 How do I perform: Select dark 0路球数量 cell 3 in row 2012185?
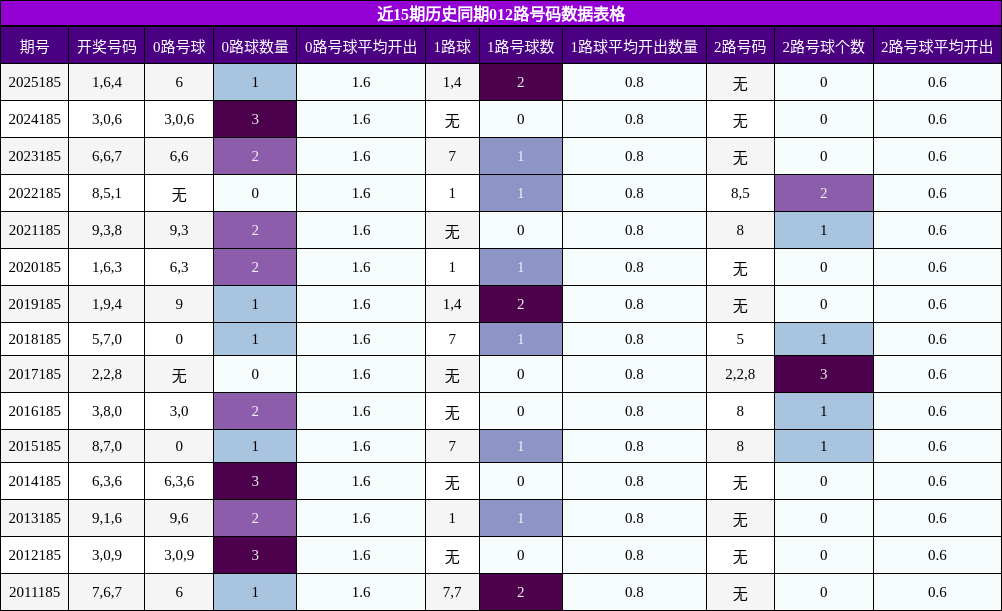[255, 555]
